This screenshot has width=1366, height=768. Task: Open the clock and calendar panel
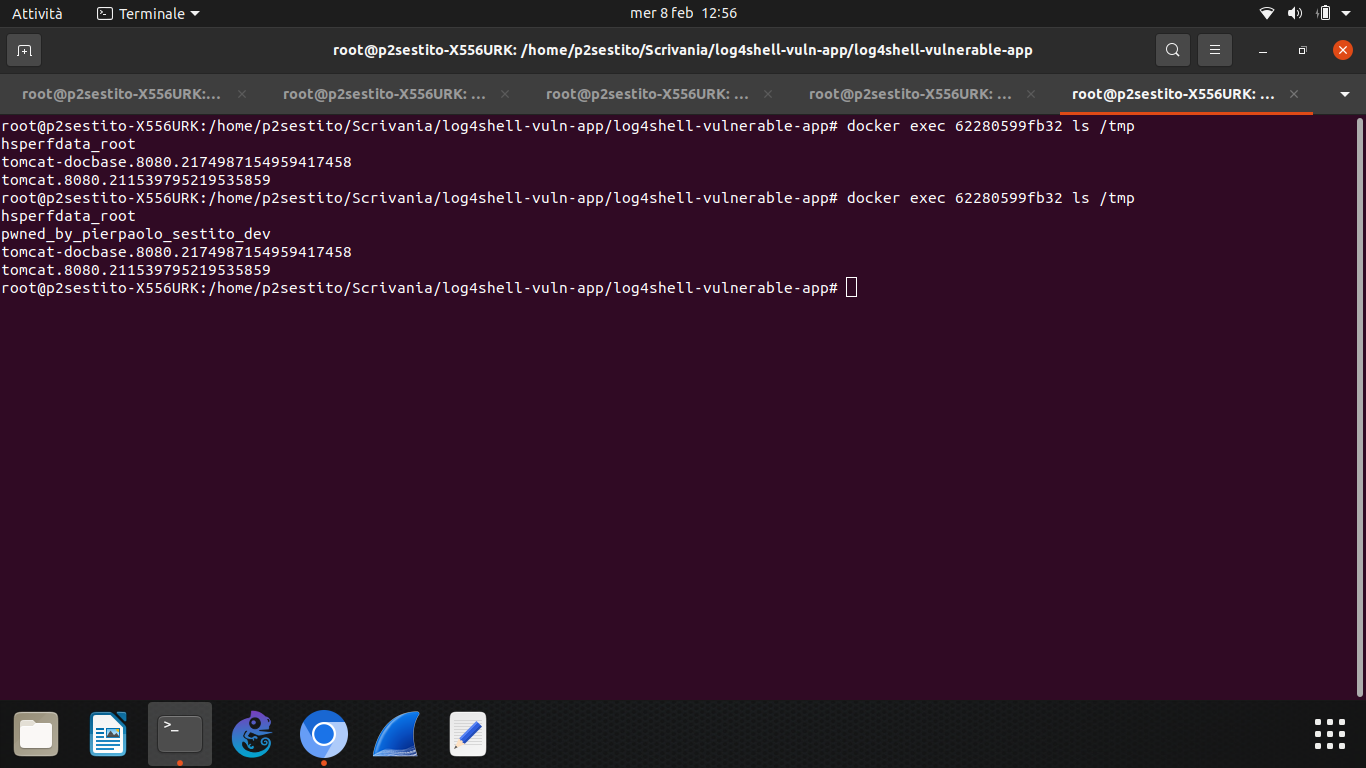683,13
